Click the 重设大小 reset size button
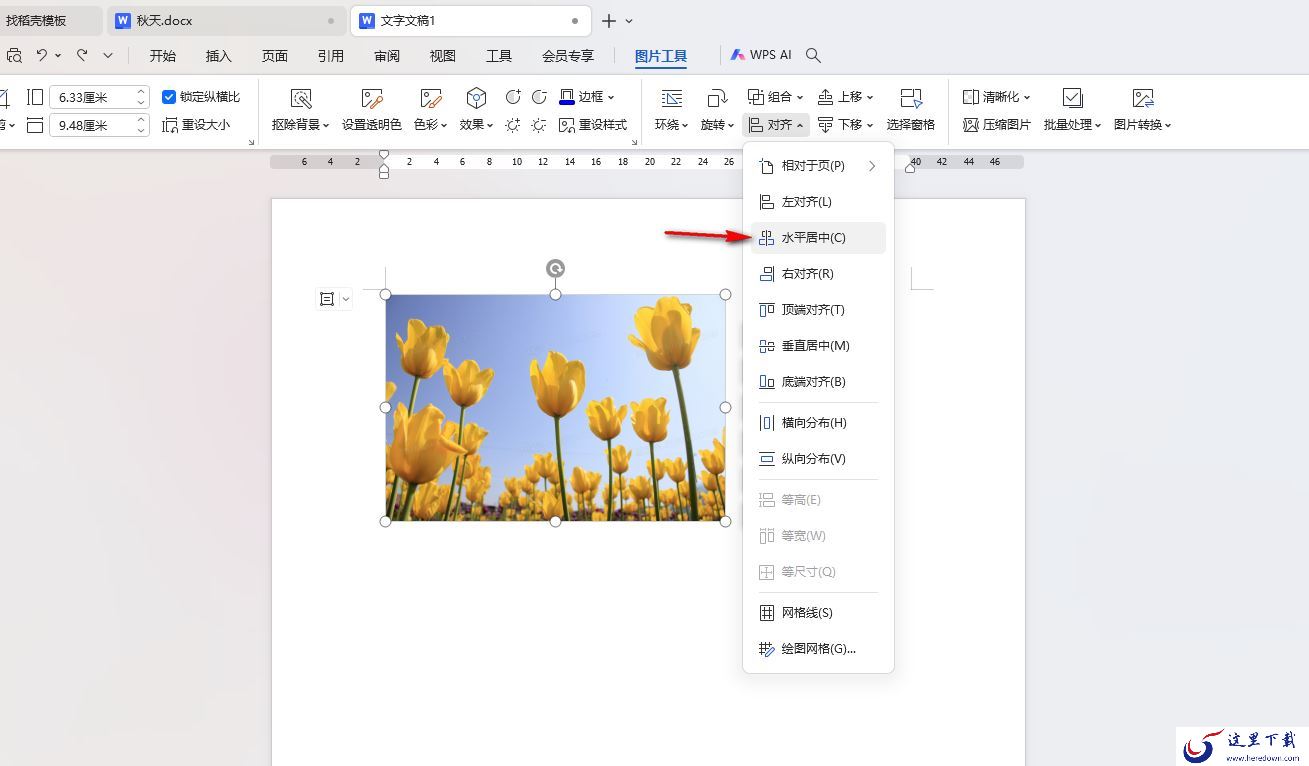Screen dimensions: 1309x766 point(196,125)
